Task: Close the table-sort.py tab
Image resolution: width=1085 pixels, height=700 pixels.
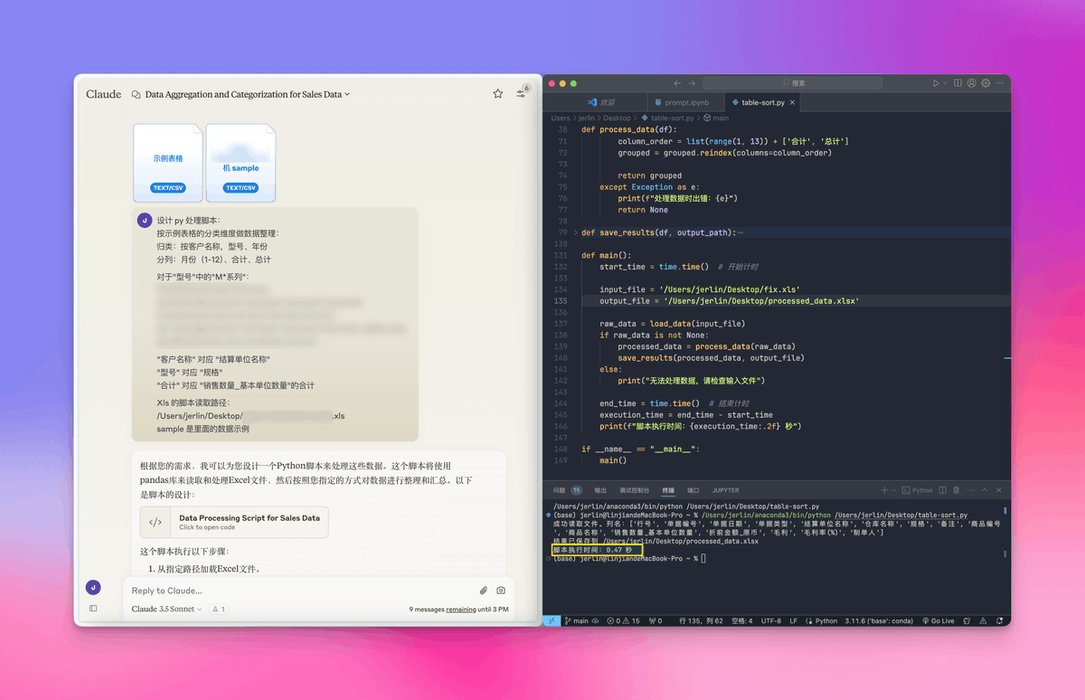Action: point(792,102)
